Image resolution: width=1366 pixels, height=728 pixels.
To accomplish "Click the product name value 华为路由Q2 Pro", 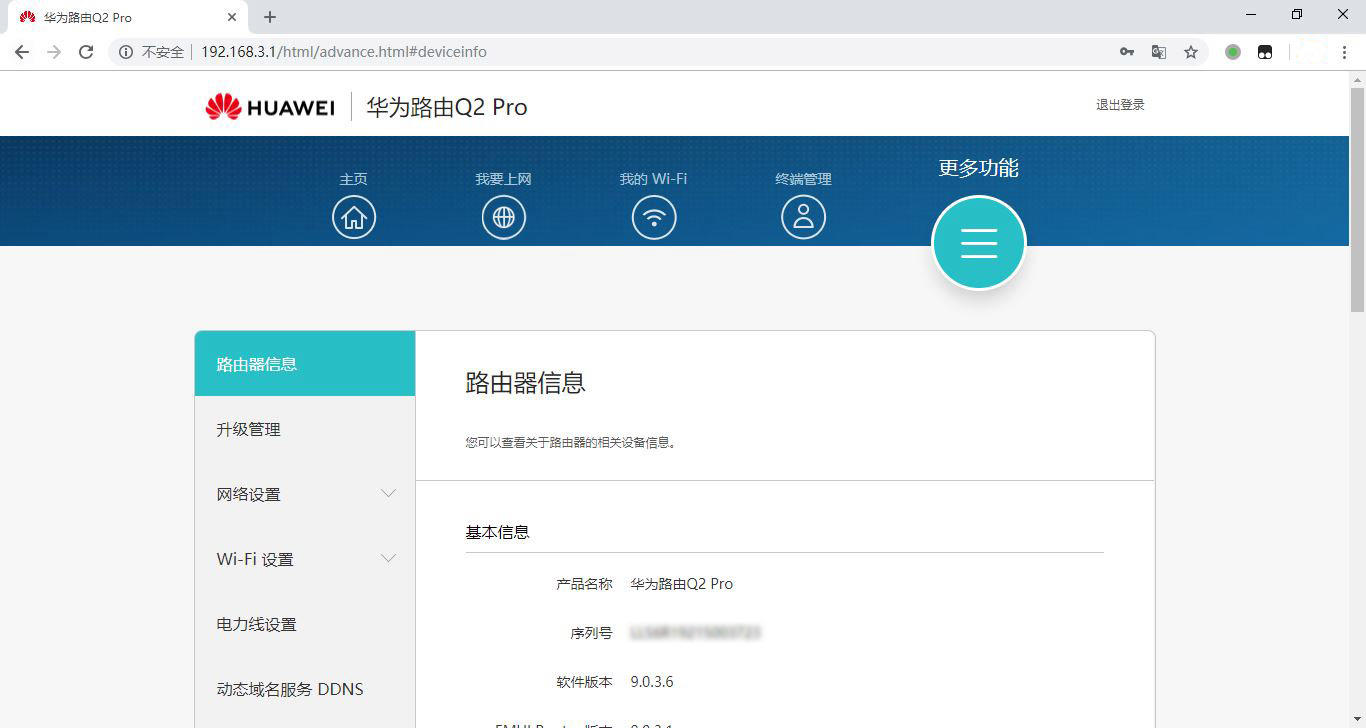I will click(x=681, y=584).
